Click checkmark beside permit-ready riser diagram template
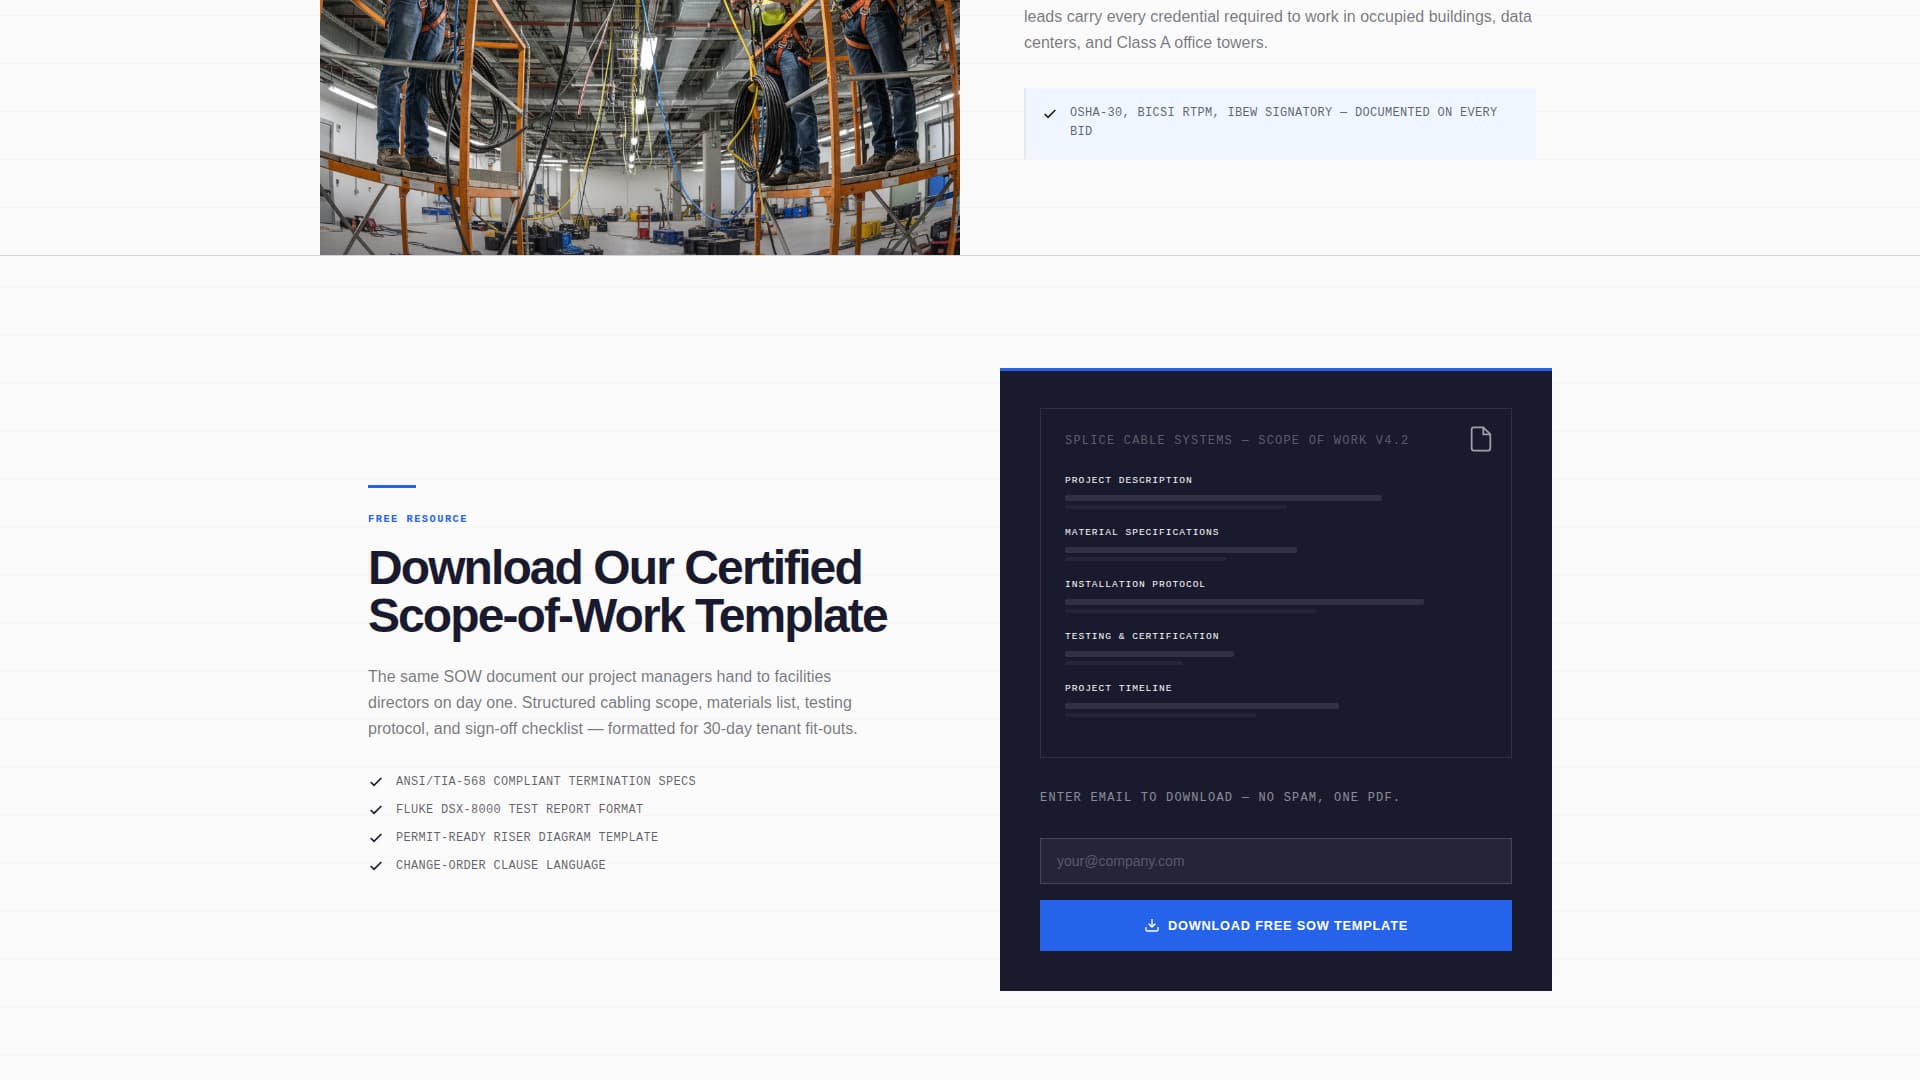 click(376, 838)
